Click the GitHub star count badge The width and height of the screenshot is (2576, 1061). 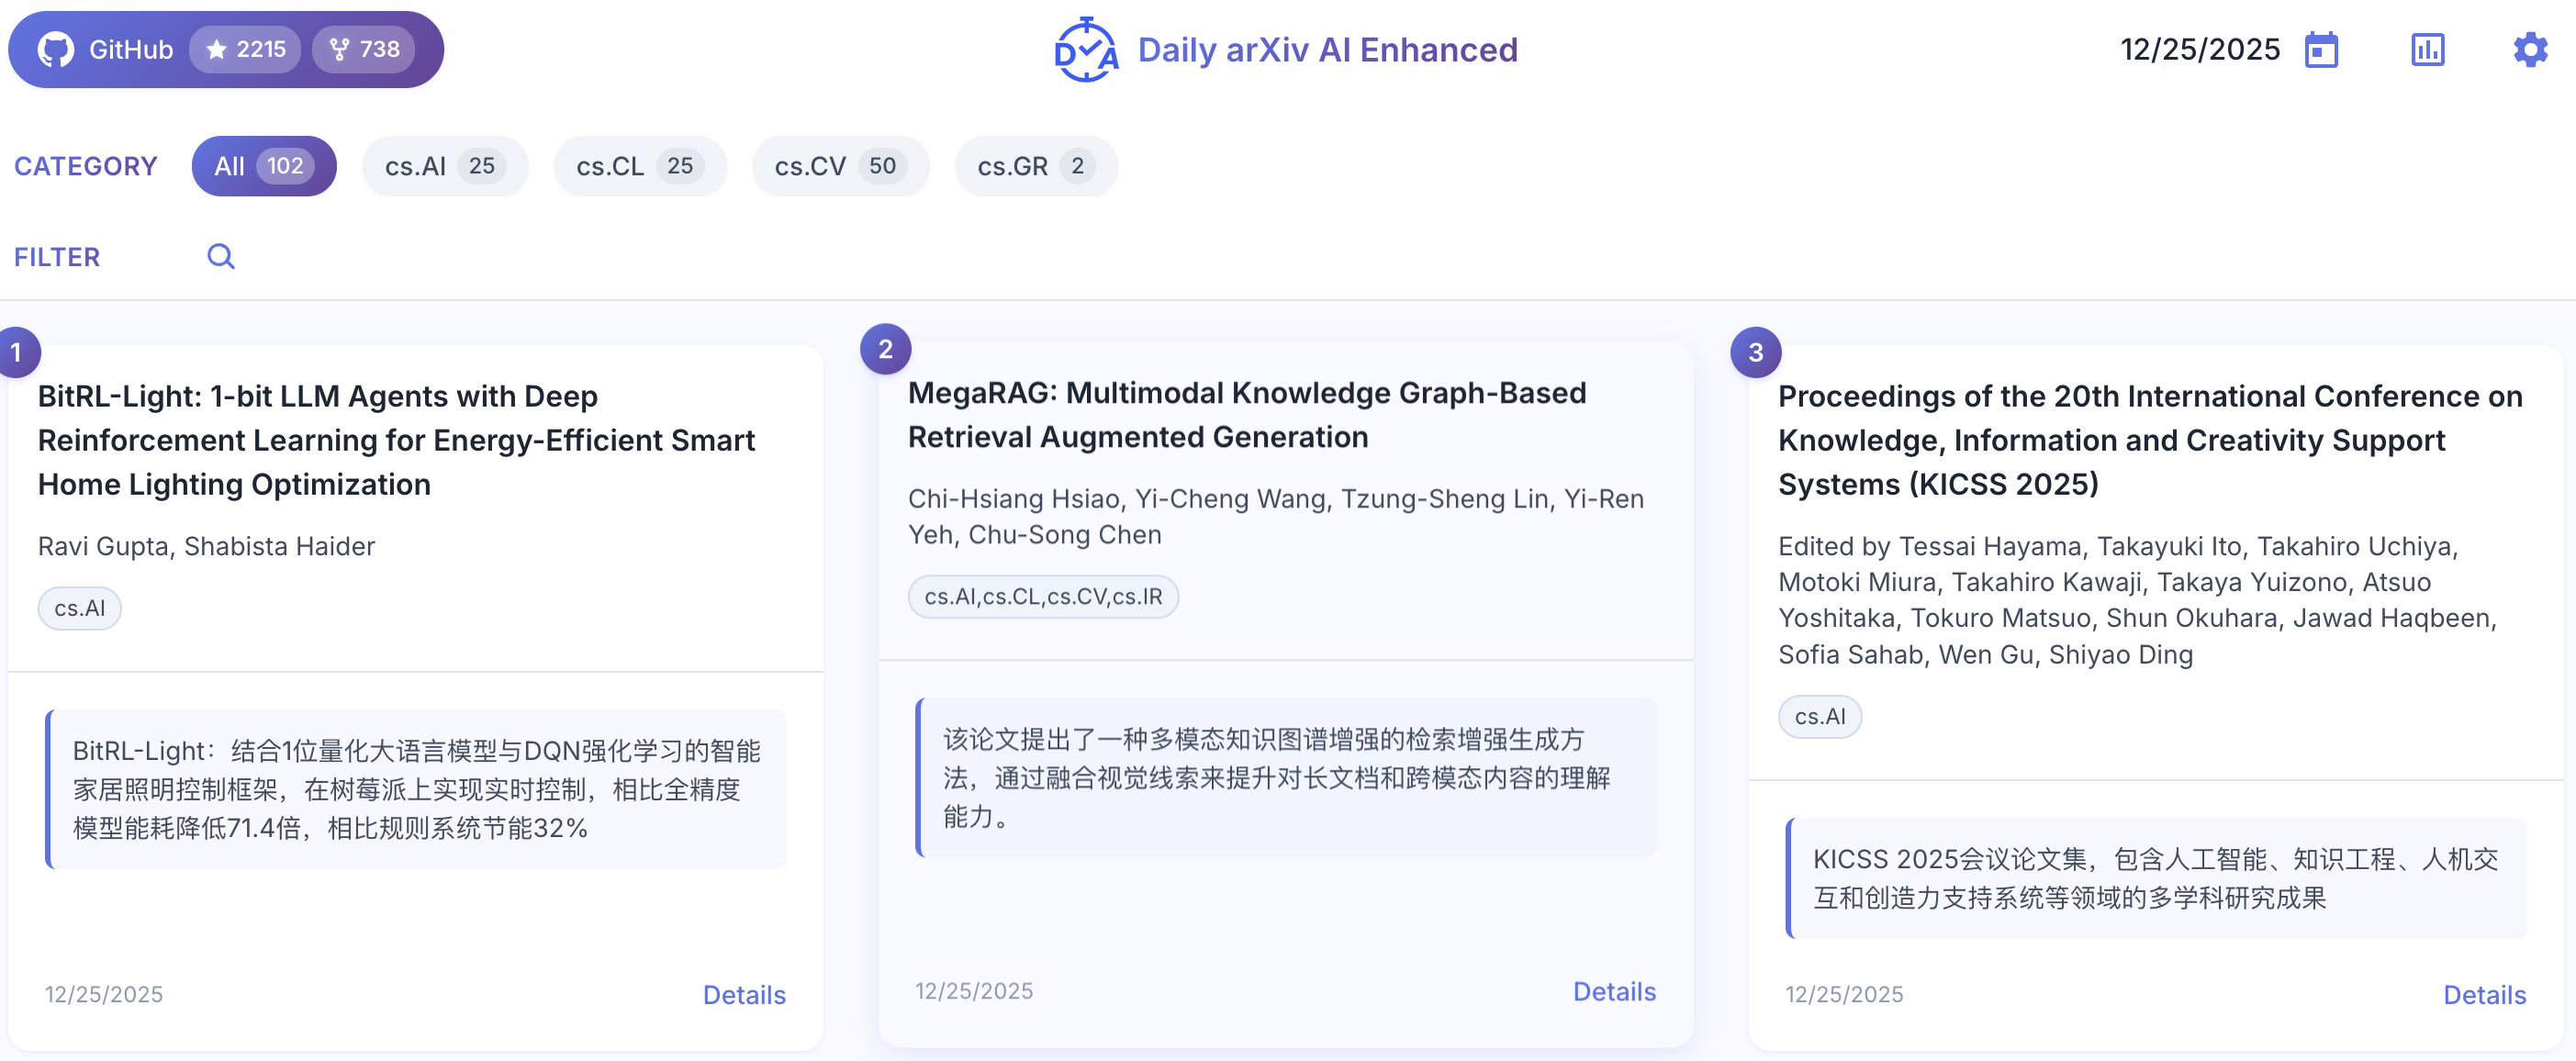(x=246, y=49)
